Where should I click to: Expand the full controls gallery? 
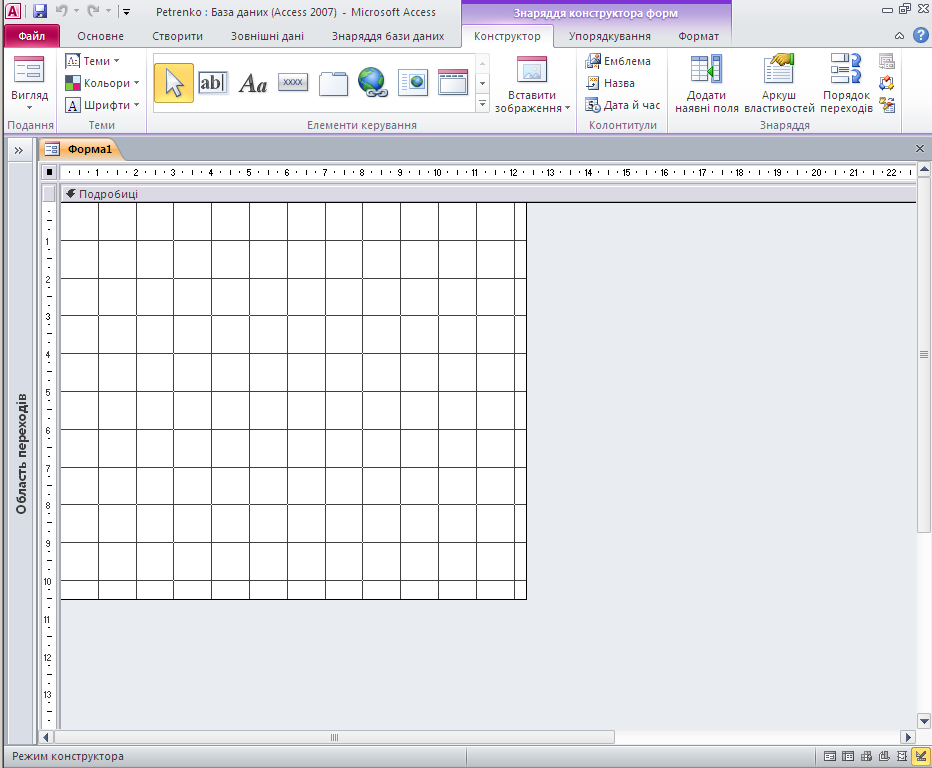tap(483, 103)
